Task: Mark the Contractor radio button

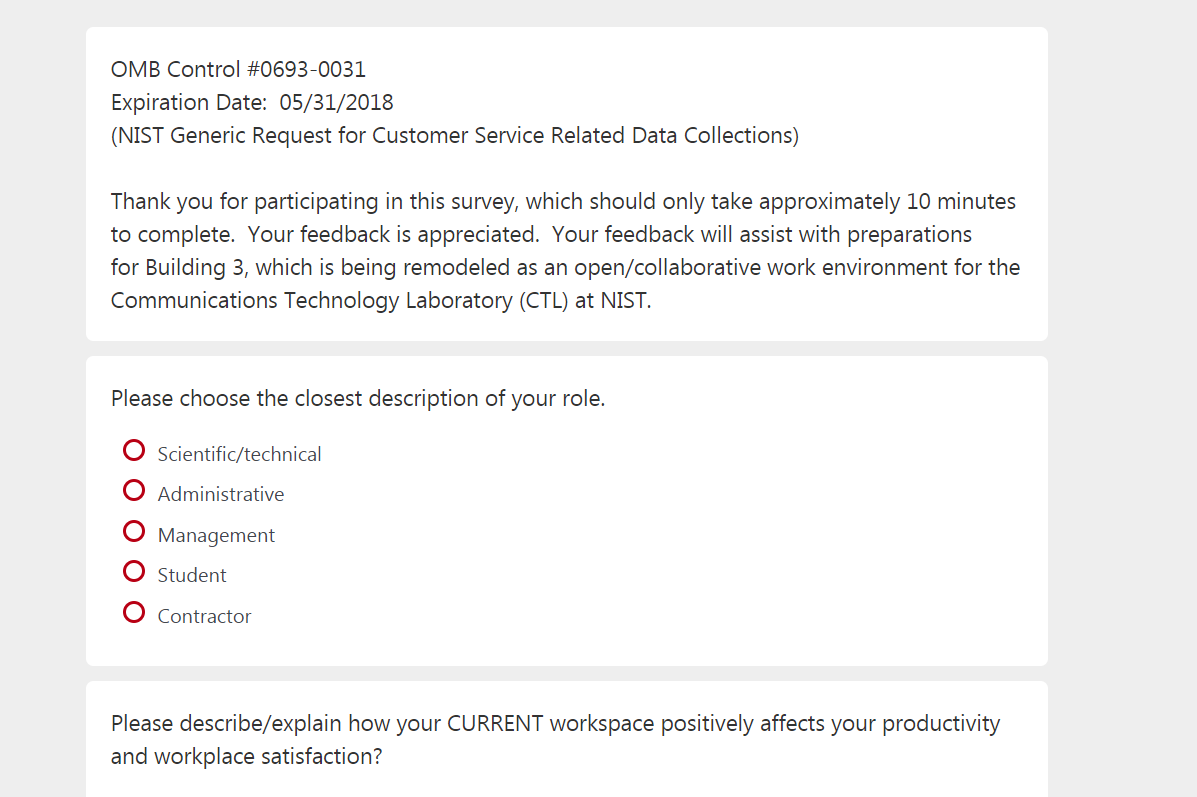Action: pyautogui.click(x=134, y=613)
